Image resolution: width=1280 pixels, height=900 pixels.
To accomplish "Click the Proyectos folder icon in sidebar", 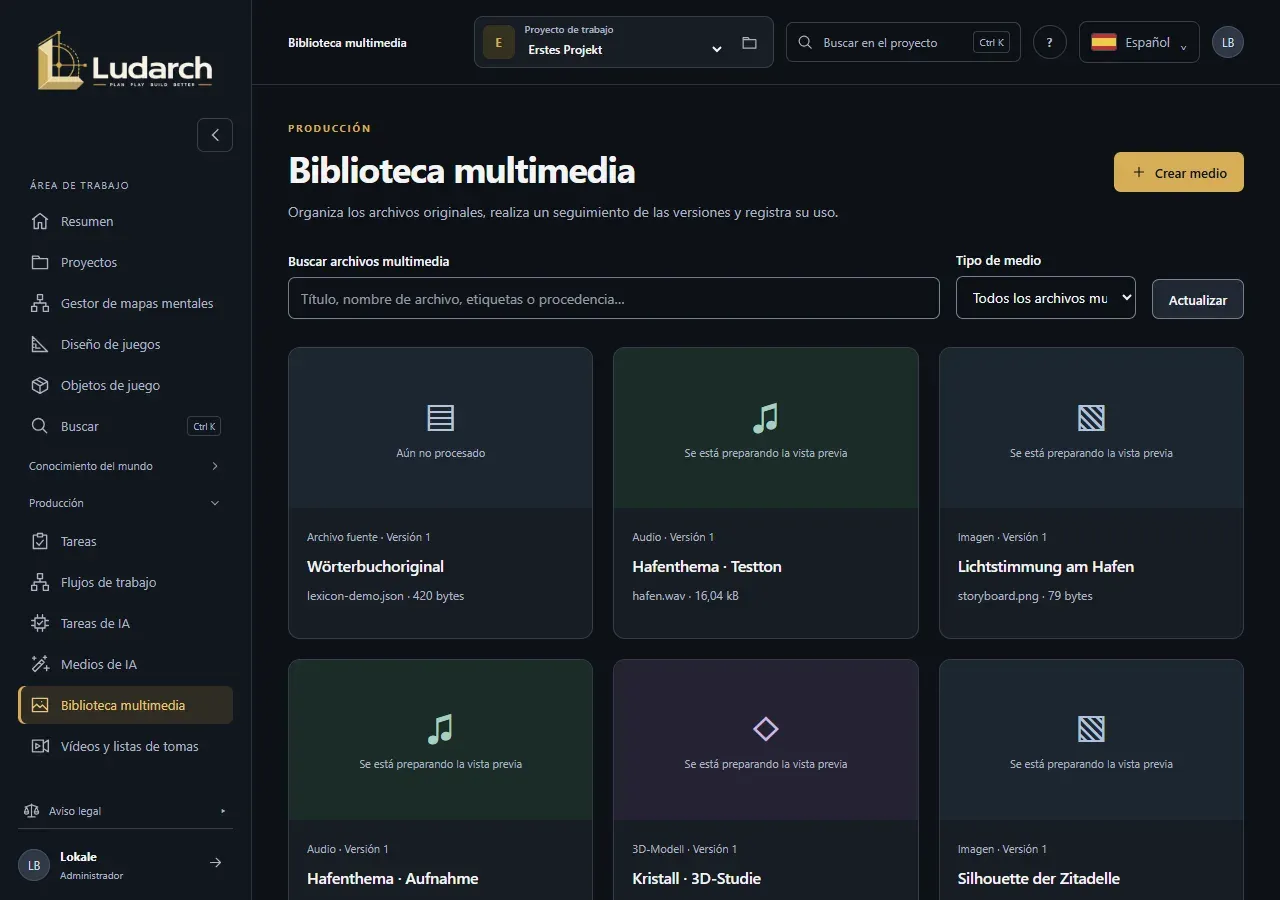I will (x=40, y=262).
